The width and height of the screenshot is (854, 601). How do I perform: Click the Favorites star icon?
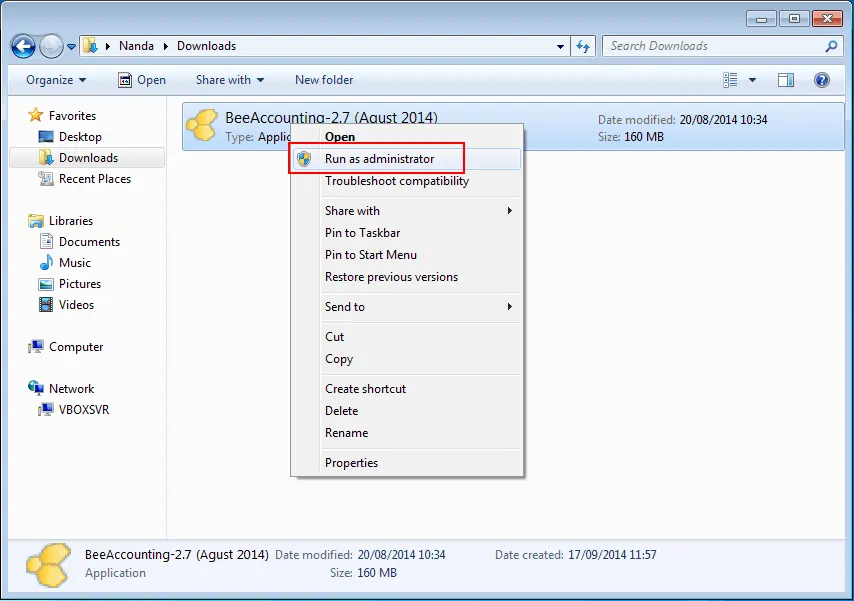point(36,115)
